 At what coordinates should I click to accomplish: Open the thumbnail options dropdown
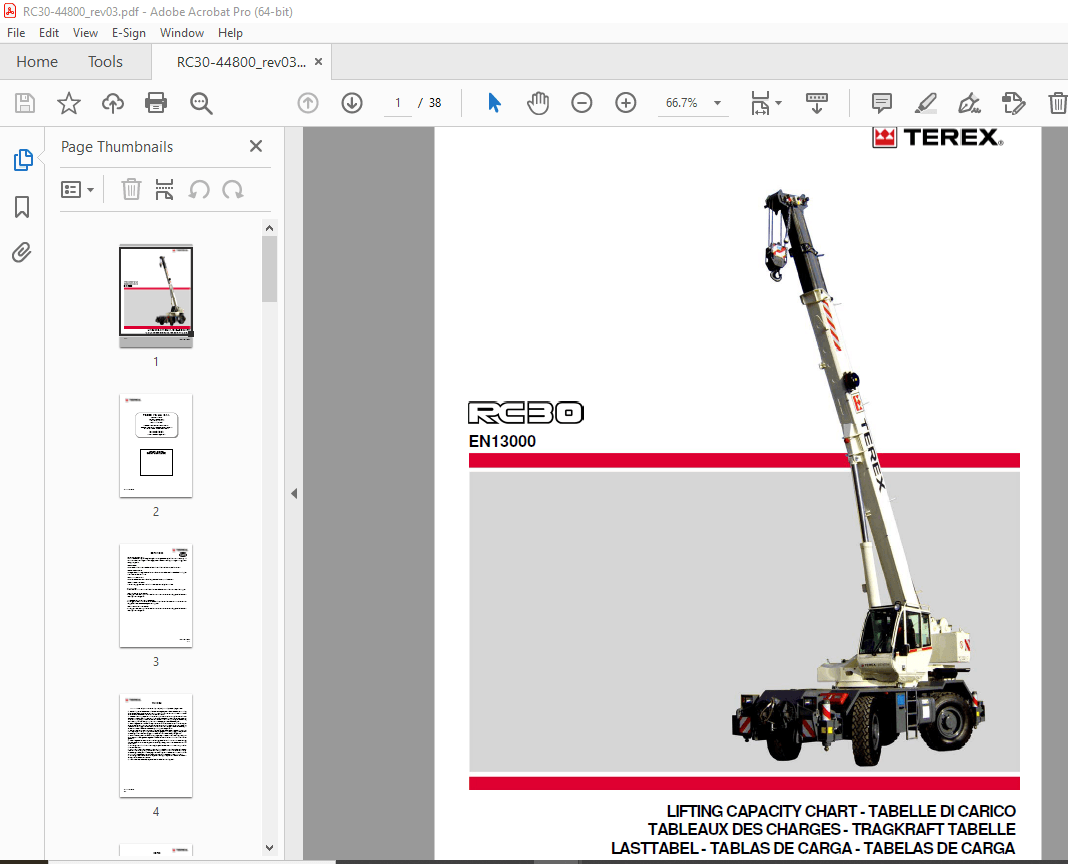point(79,189)
